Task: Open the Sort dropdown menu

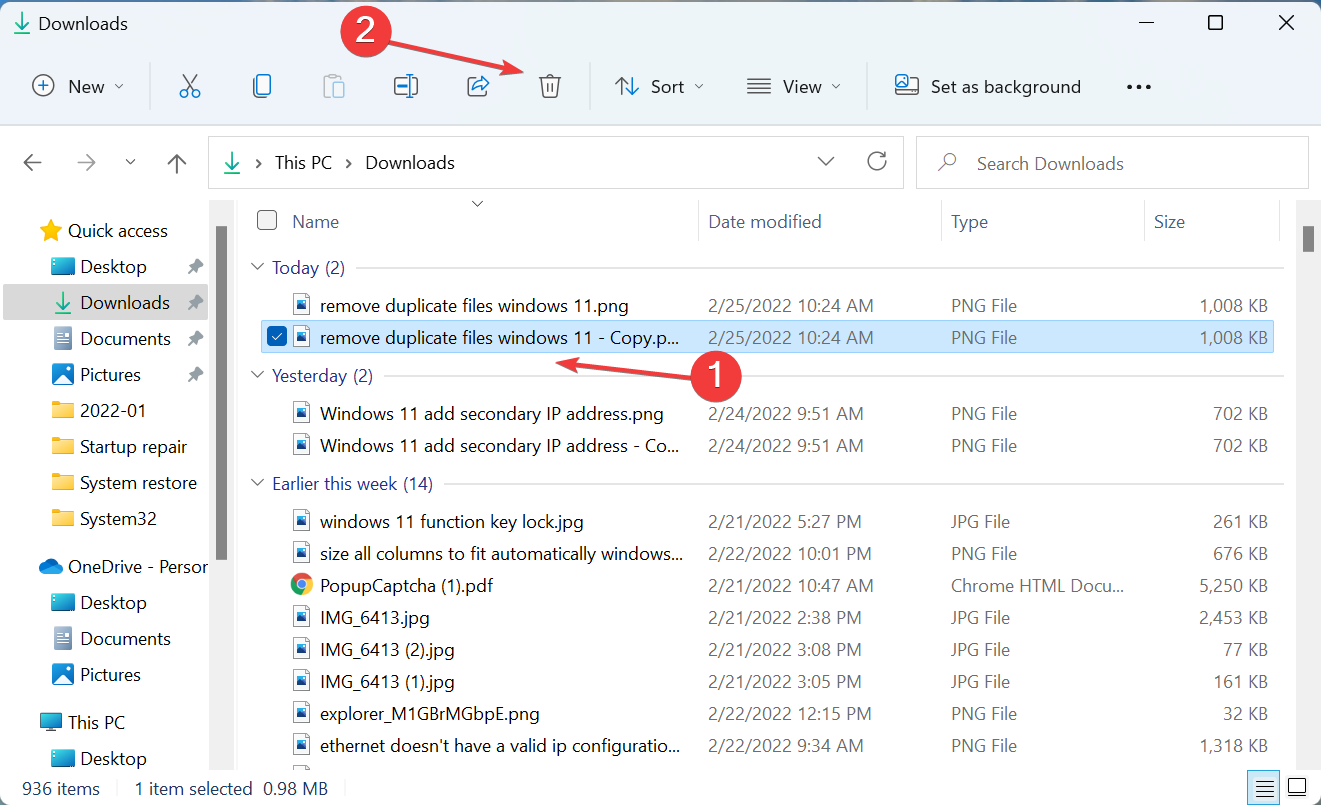Action: coord(658,87)
